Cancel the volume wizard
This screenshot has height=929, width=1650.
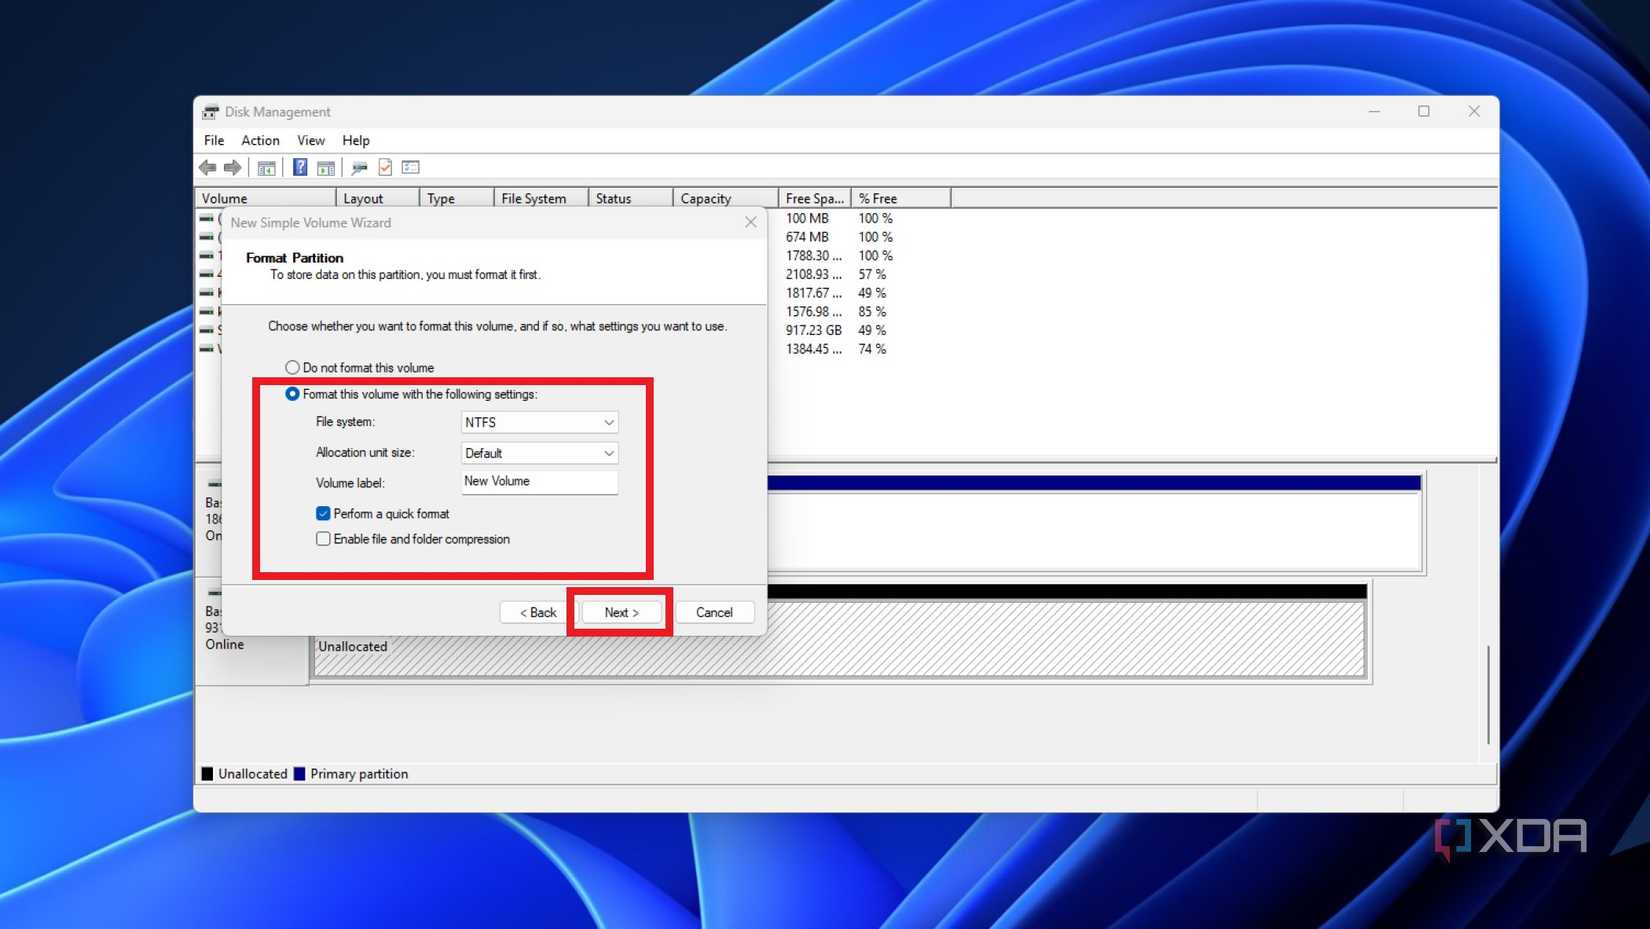714,612
